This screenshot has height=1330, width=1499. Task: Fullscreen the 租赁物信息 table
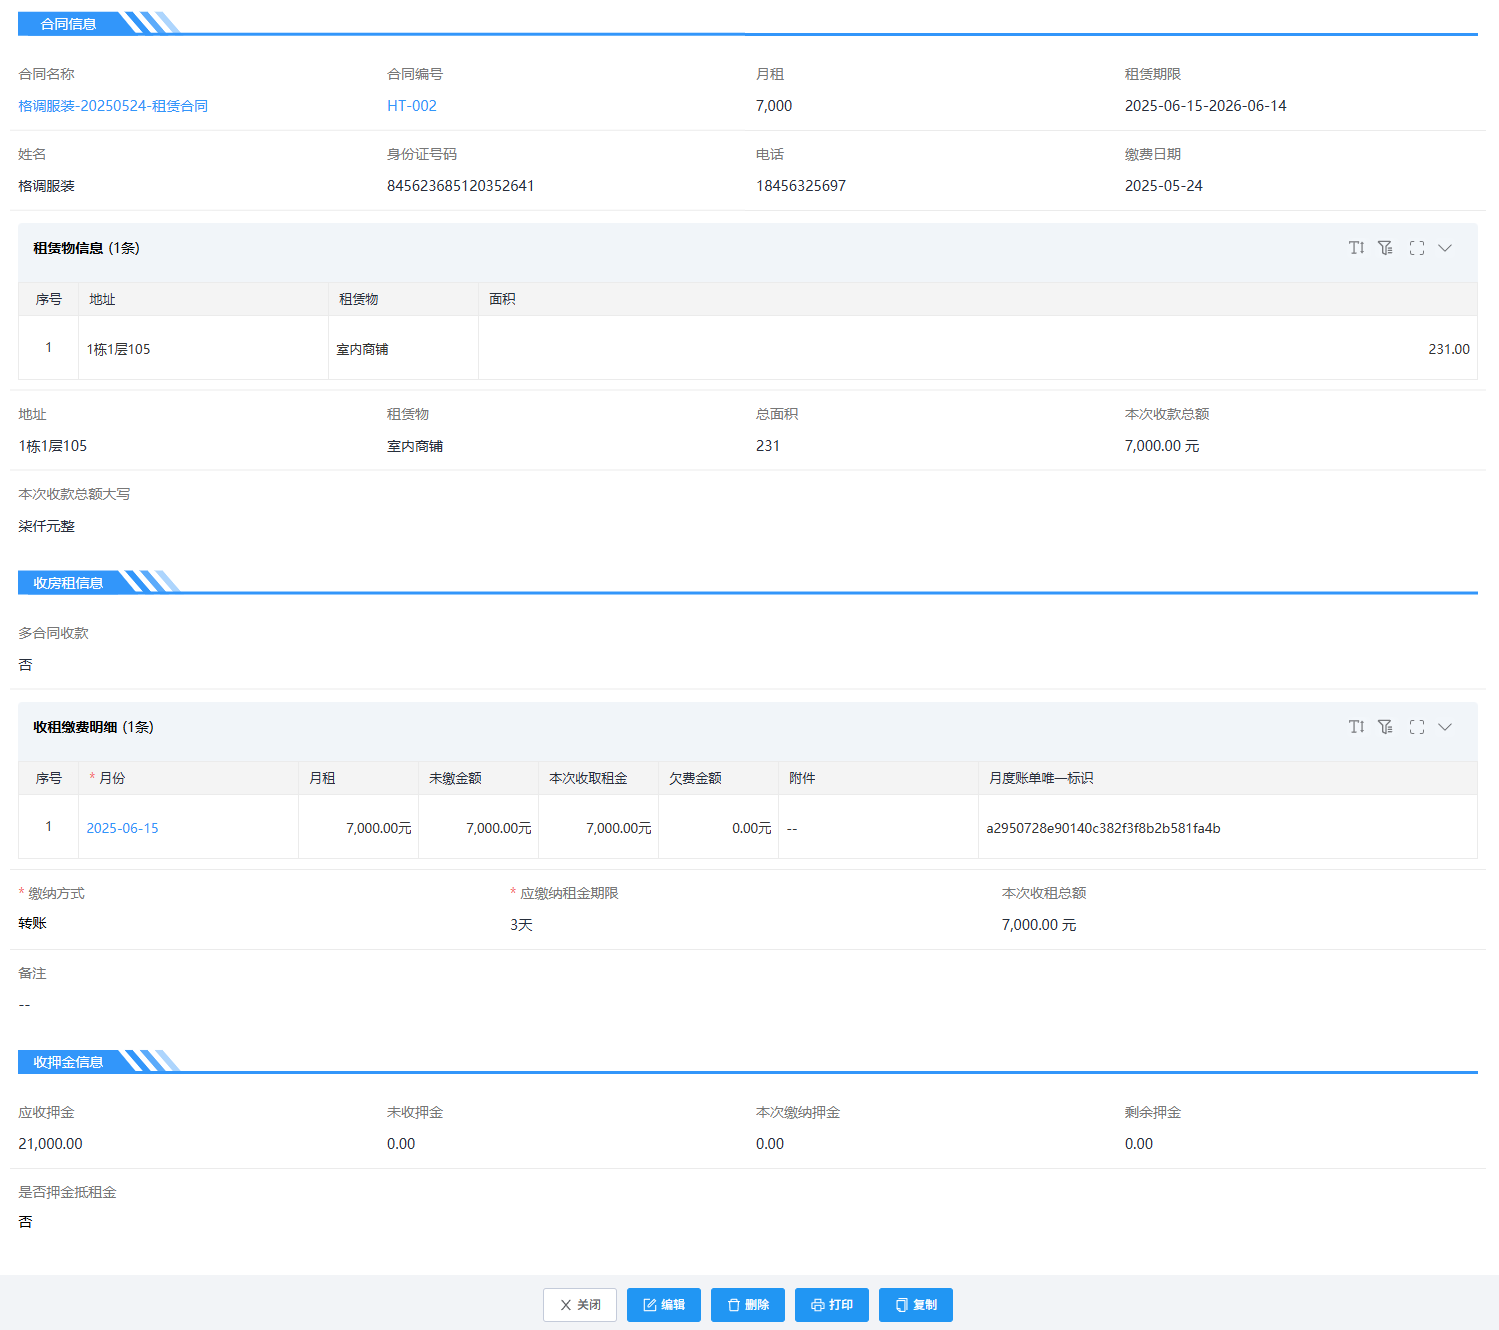[x=1416, y=248]
